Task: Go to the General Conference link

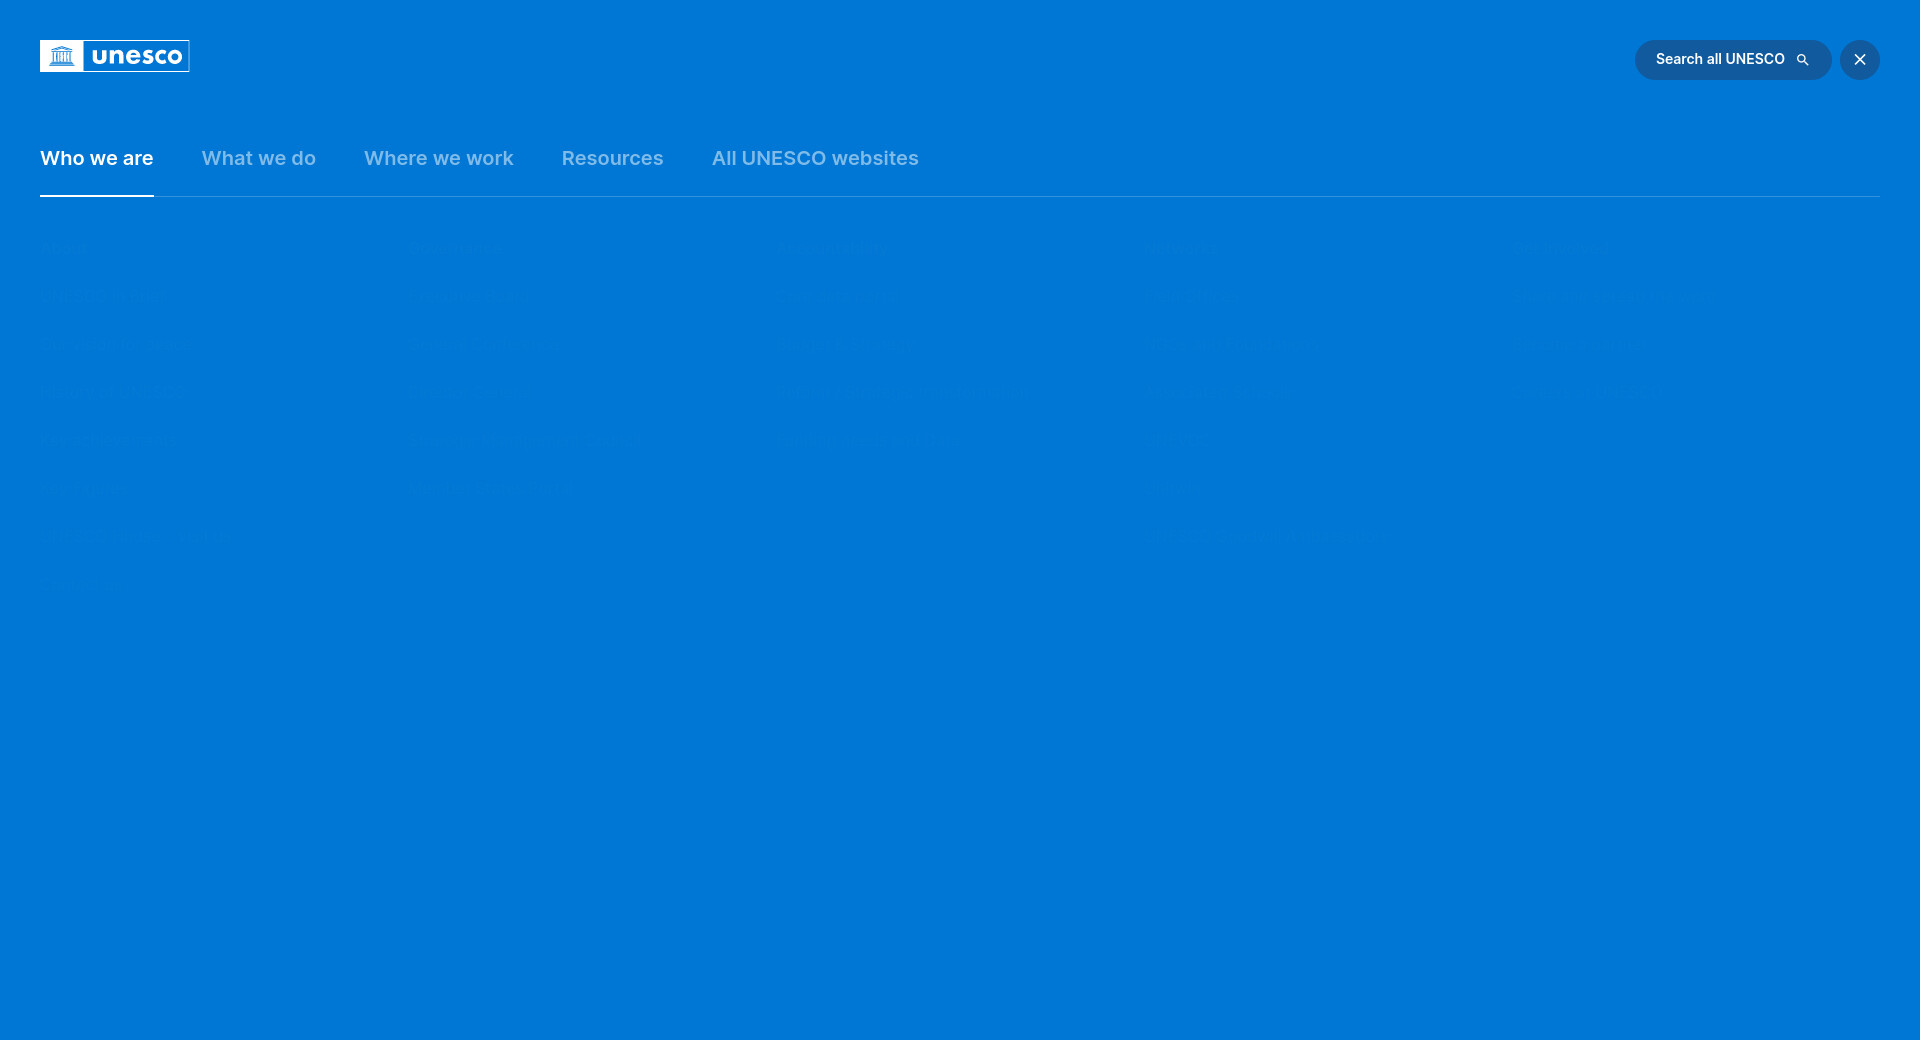Action: coord(483,345)
